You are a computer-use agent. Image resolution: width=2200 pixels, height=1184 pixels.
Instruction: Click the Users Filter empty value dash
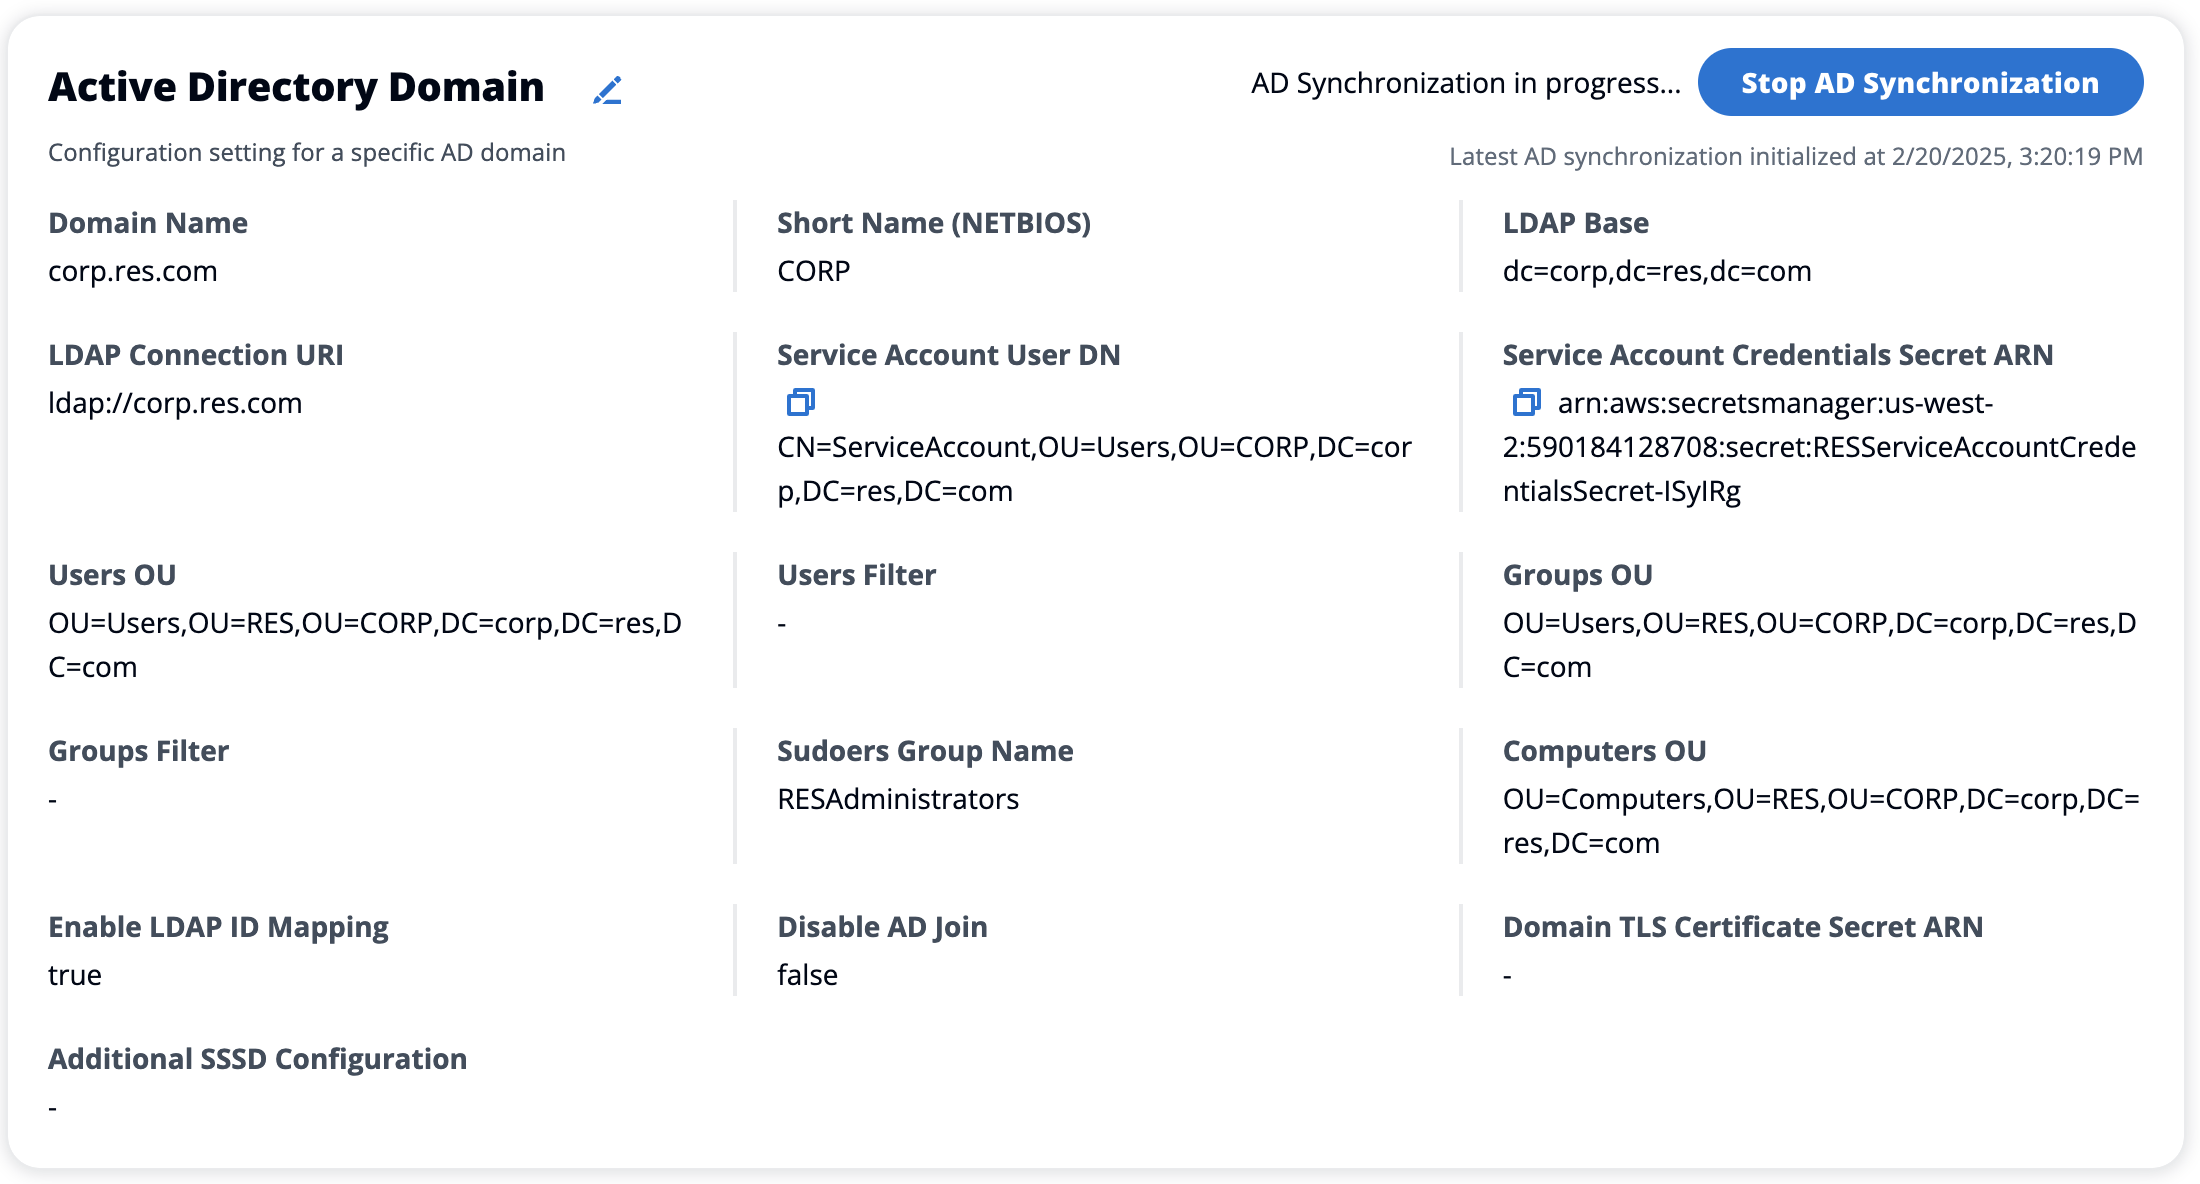click(x=781, y=622)
